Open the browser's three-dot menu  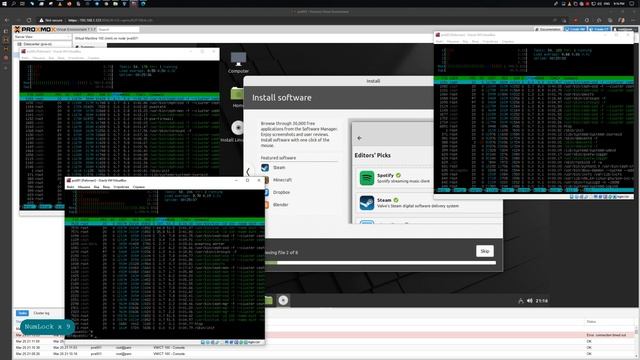(633, 20)
